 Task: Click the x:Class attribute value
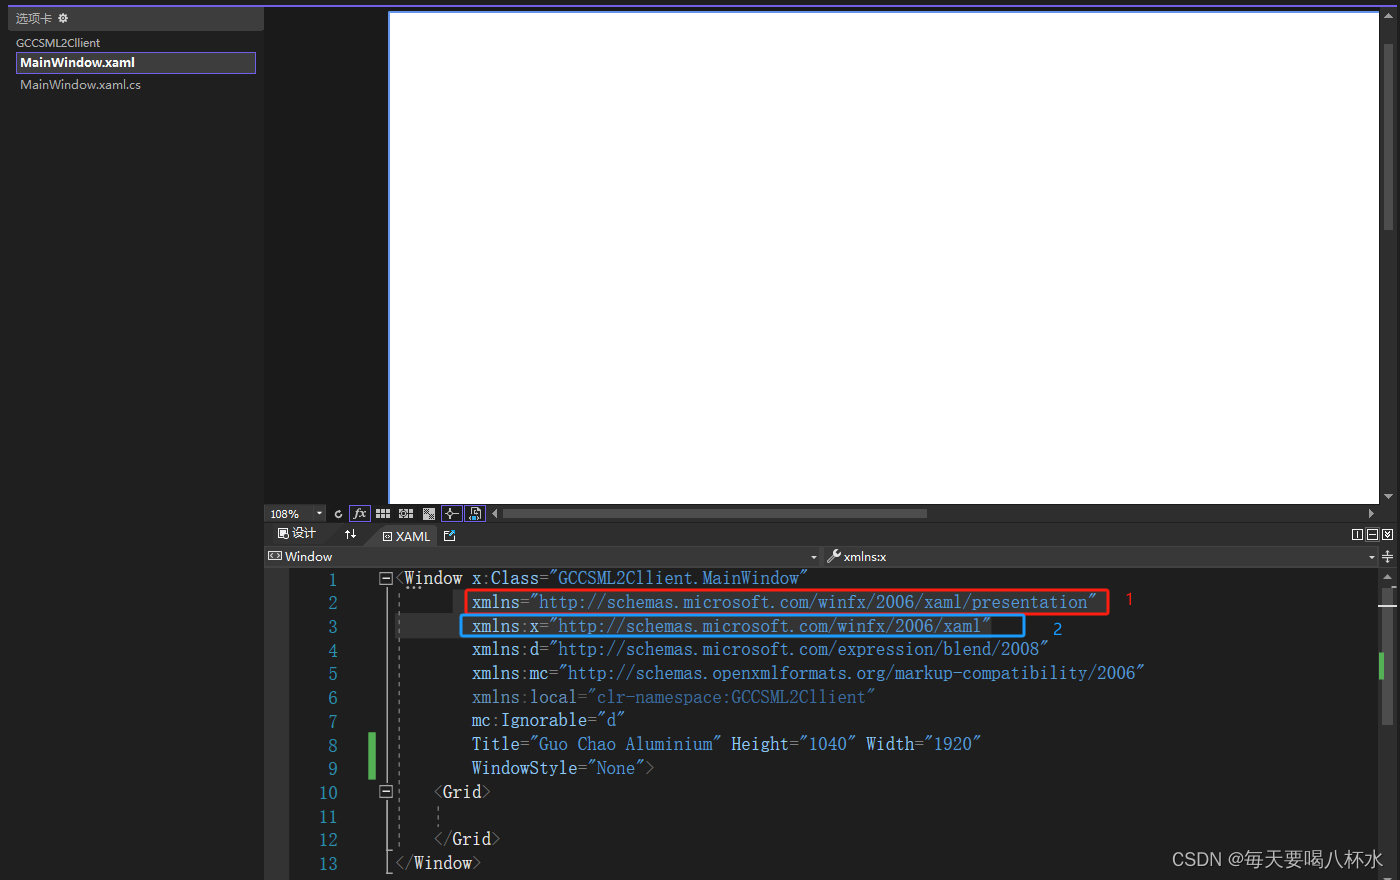(678, 578)
